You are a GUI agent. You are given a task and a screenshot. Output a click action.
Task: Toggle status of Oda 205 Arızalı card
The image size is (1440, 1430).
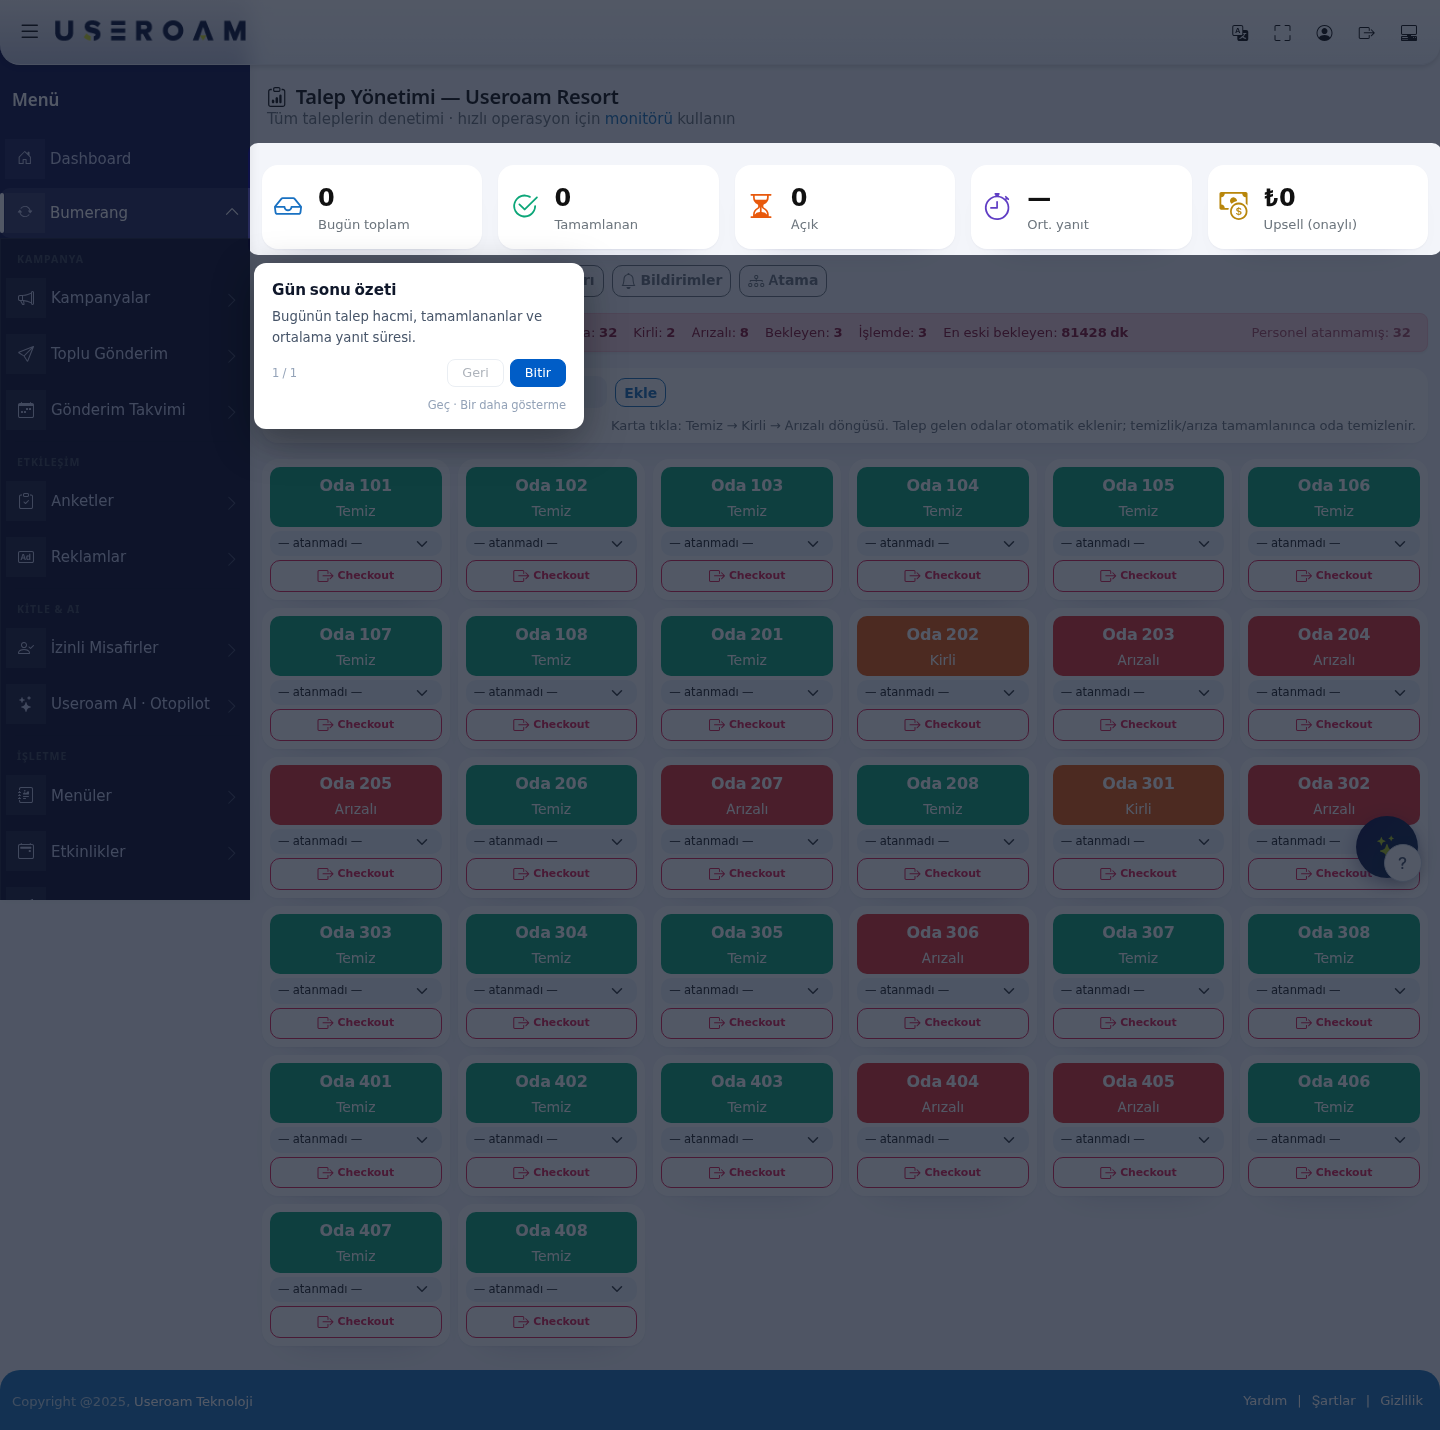356,795
